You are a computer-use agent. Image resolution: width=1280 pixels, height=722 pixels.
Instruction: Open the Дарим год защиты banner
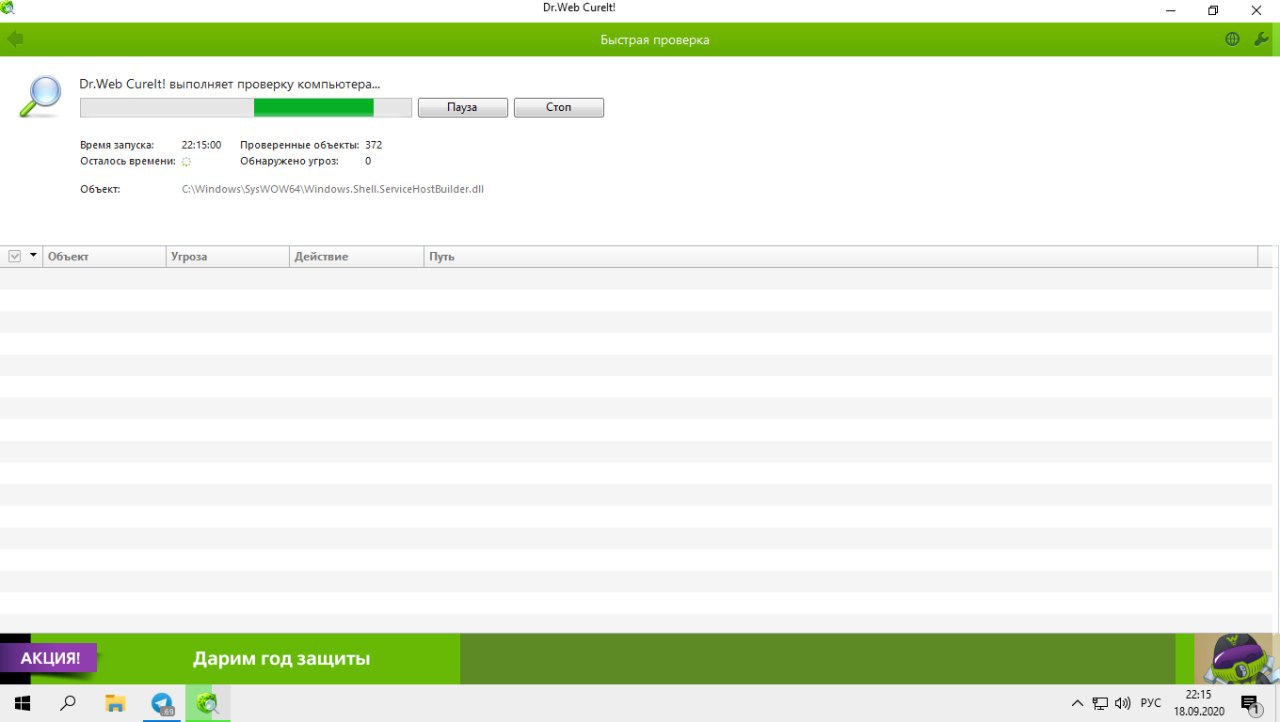tap(281, 659)
